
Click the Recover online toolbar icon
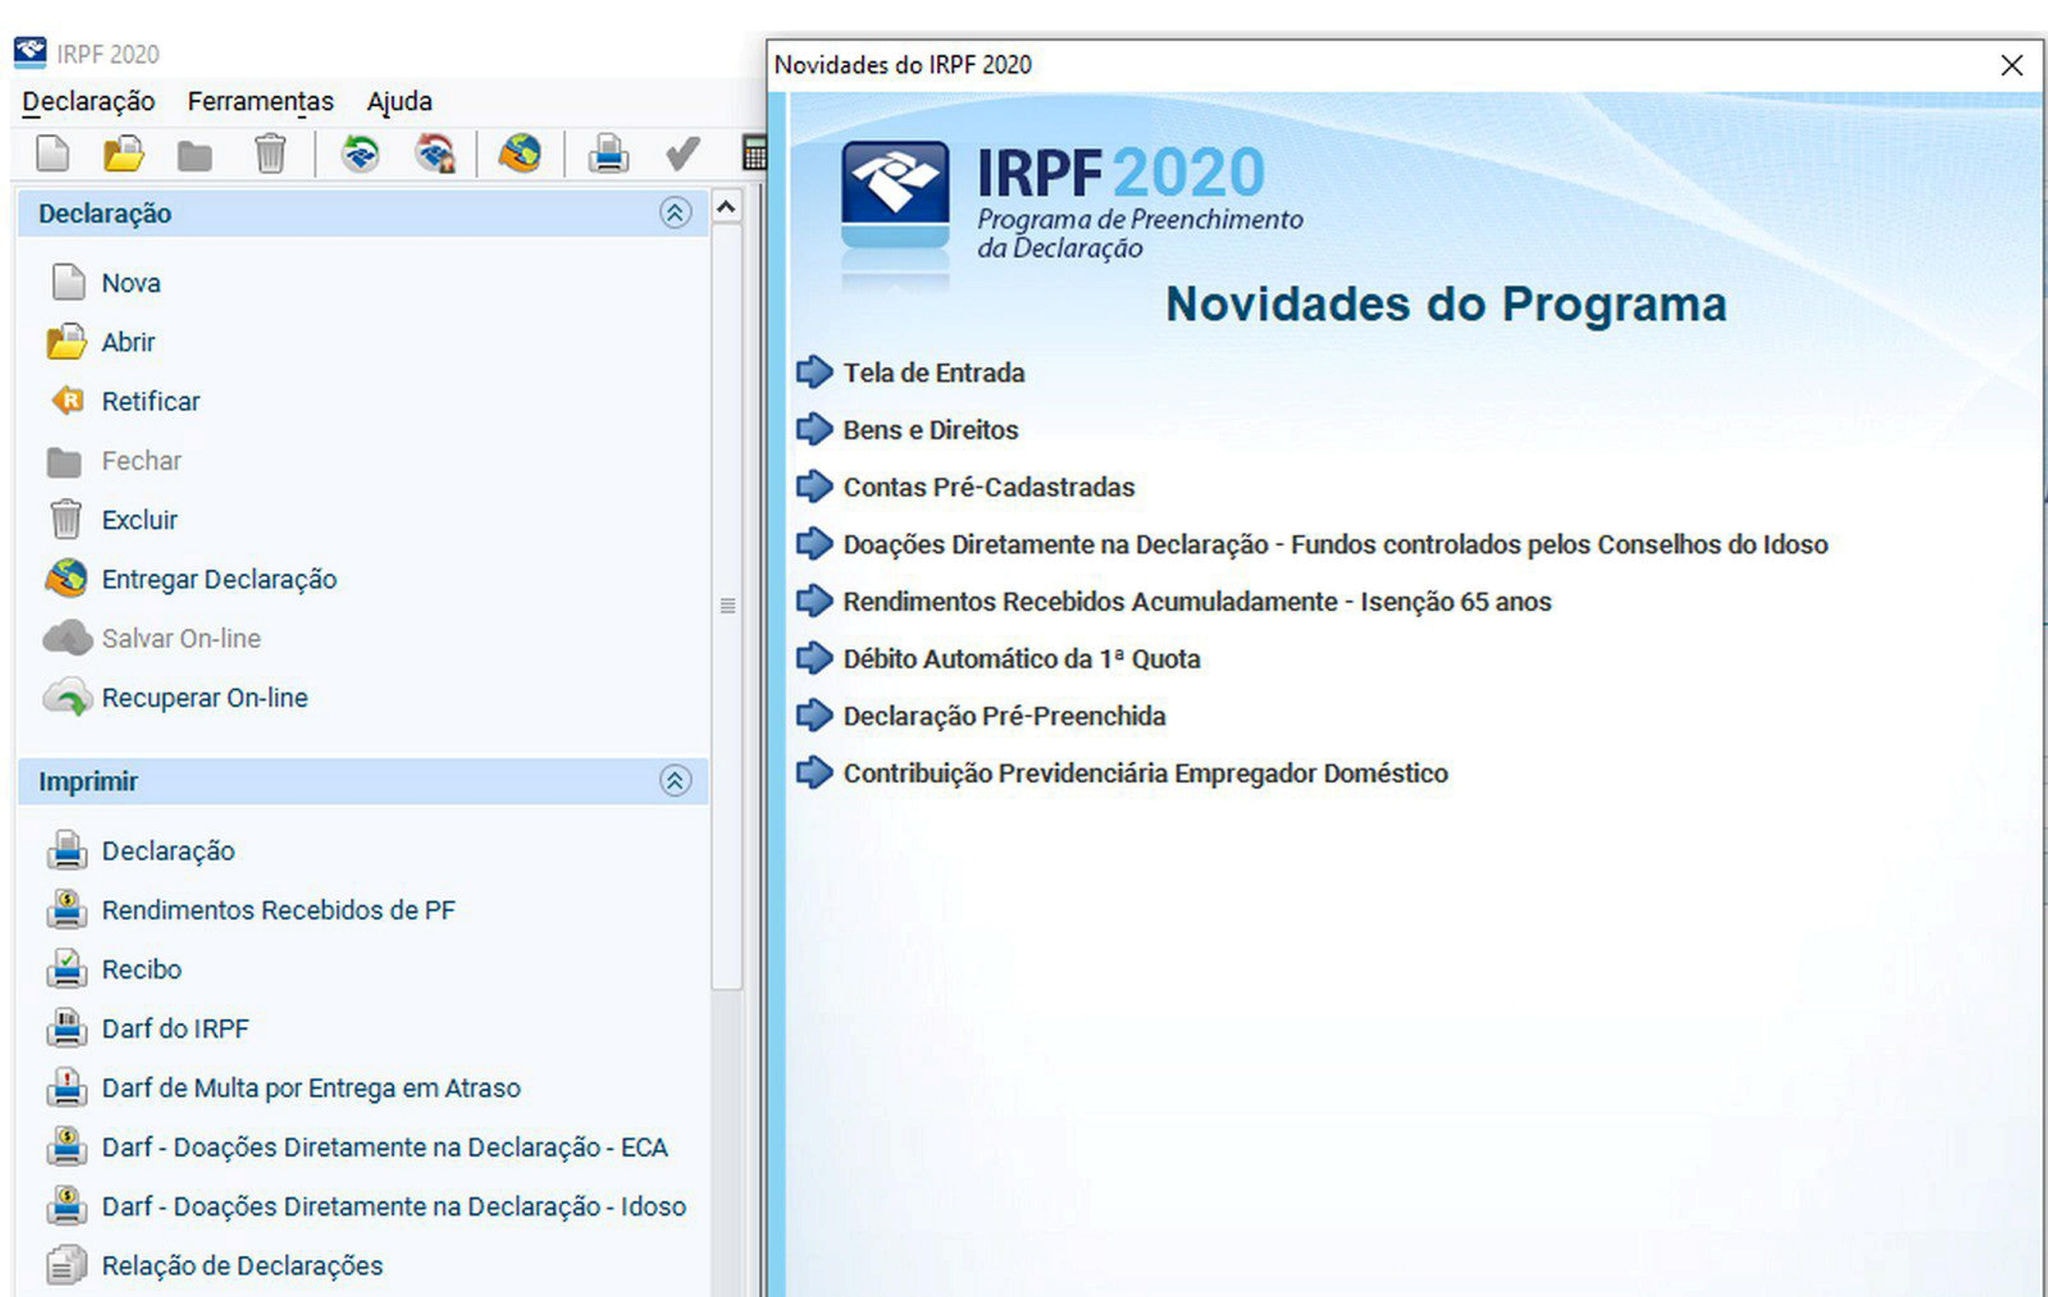pos(436,154)
